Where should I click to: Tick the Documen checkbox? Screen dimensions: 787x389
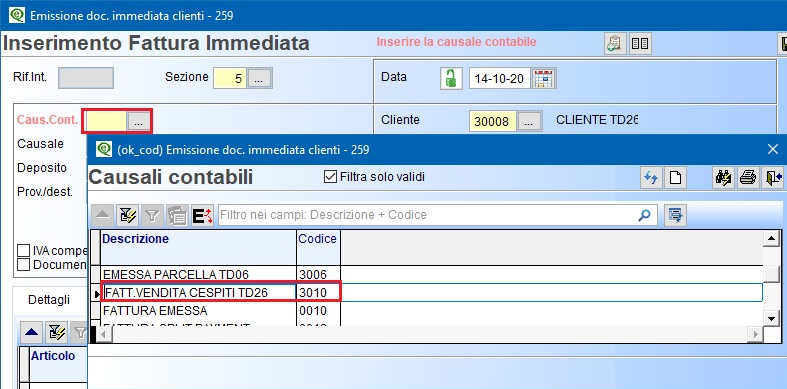[x=24, y=264]
